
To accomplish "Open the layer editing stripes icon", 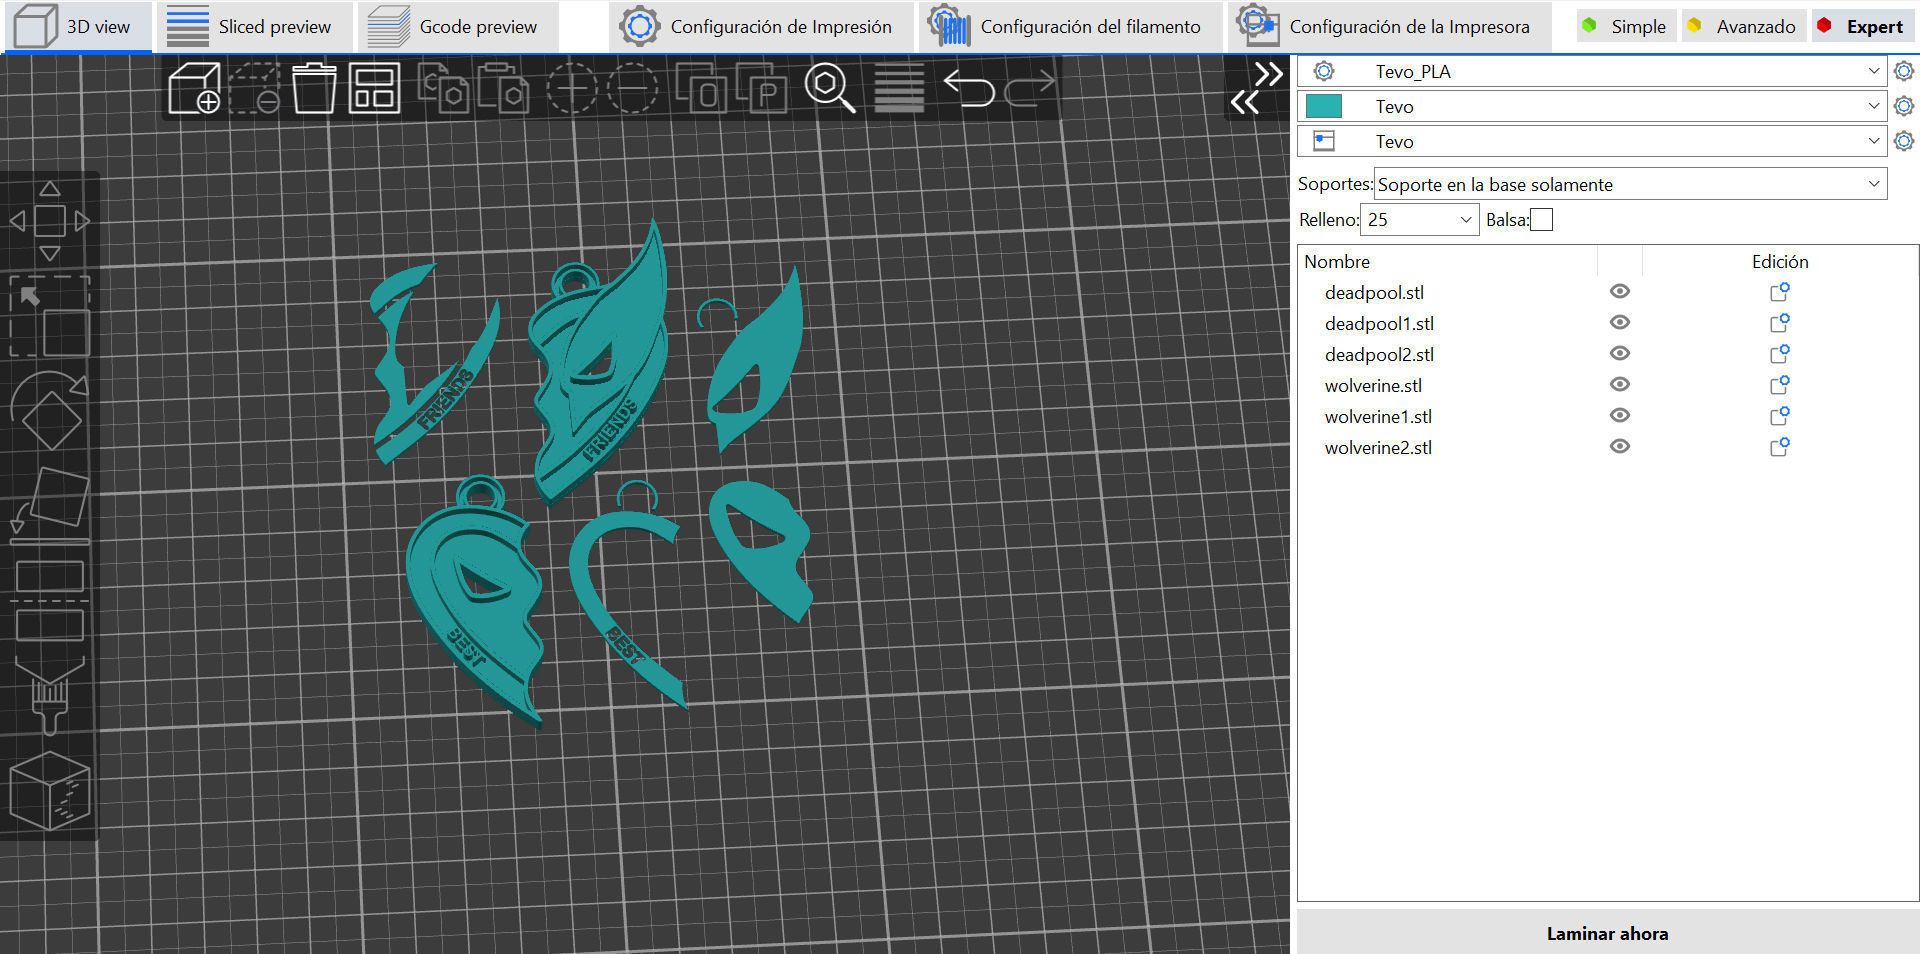I will (x=899, y=88).
